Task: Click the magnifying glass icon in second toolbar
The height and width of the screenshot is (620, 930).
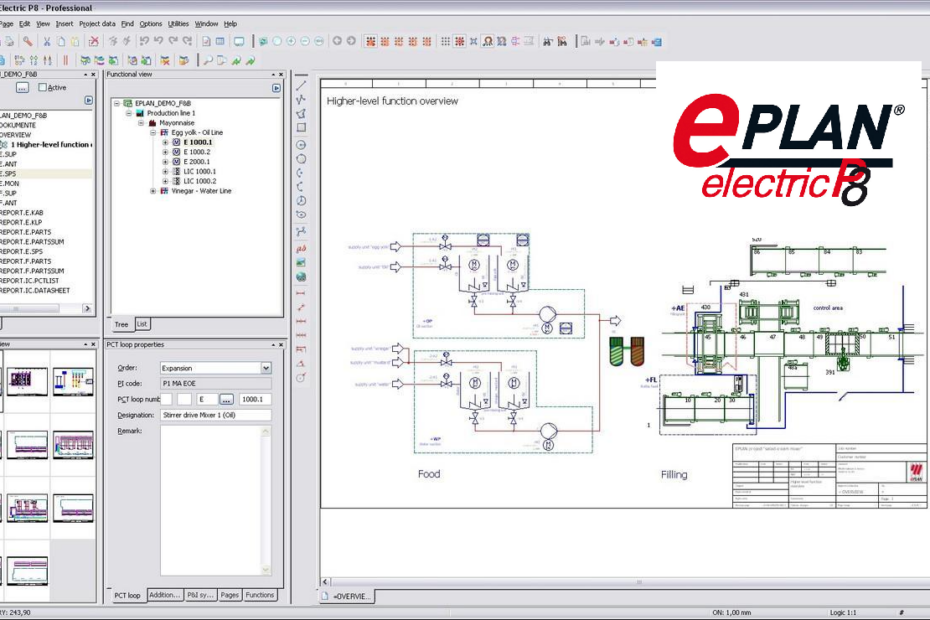Action: tap(208, 61)
